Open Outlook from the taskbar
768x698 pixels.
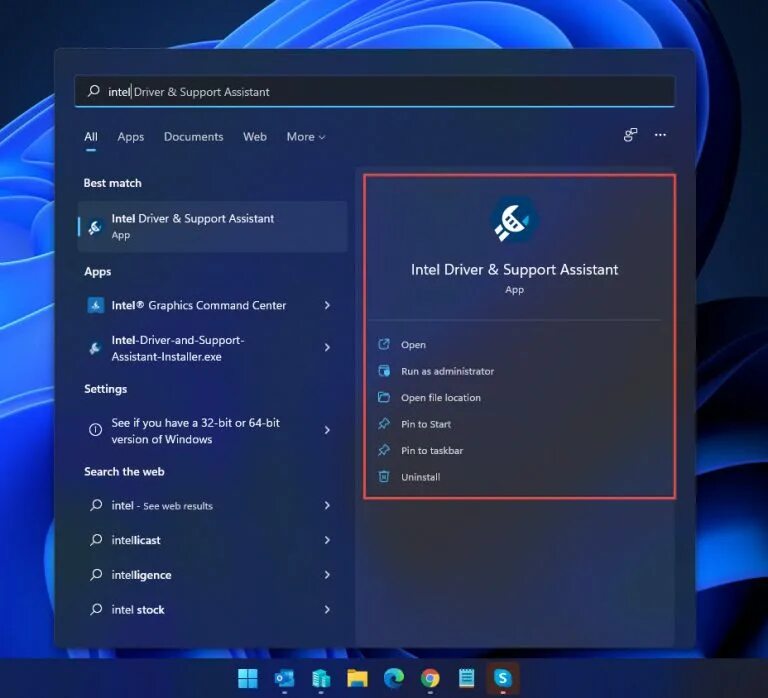[x=285, y=678]
